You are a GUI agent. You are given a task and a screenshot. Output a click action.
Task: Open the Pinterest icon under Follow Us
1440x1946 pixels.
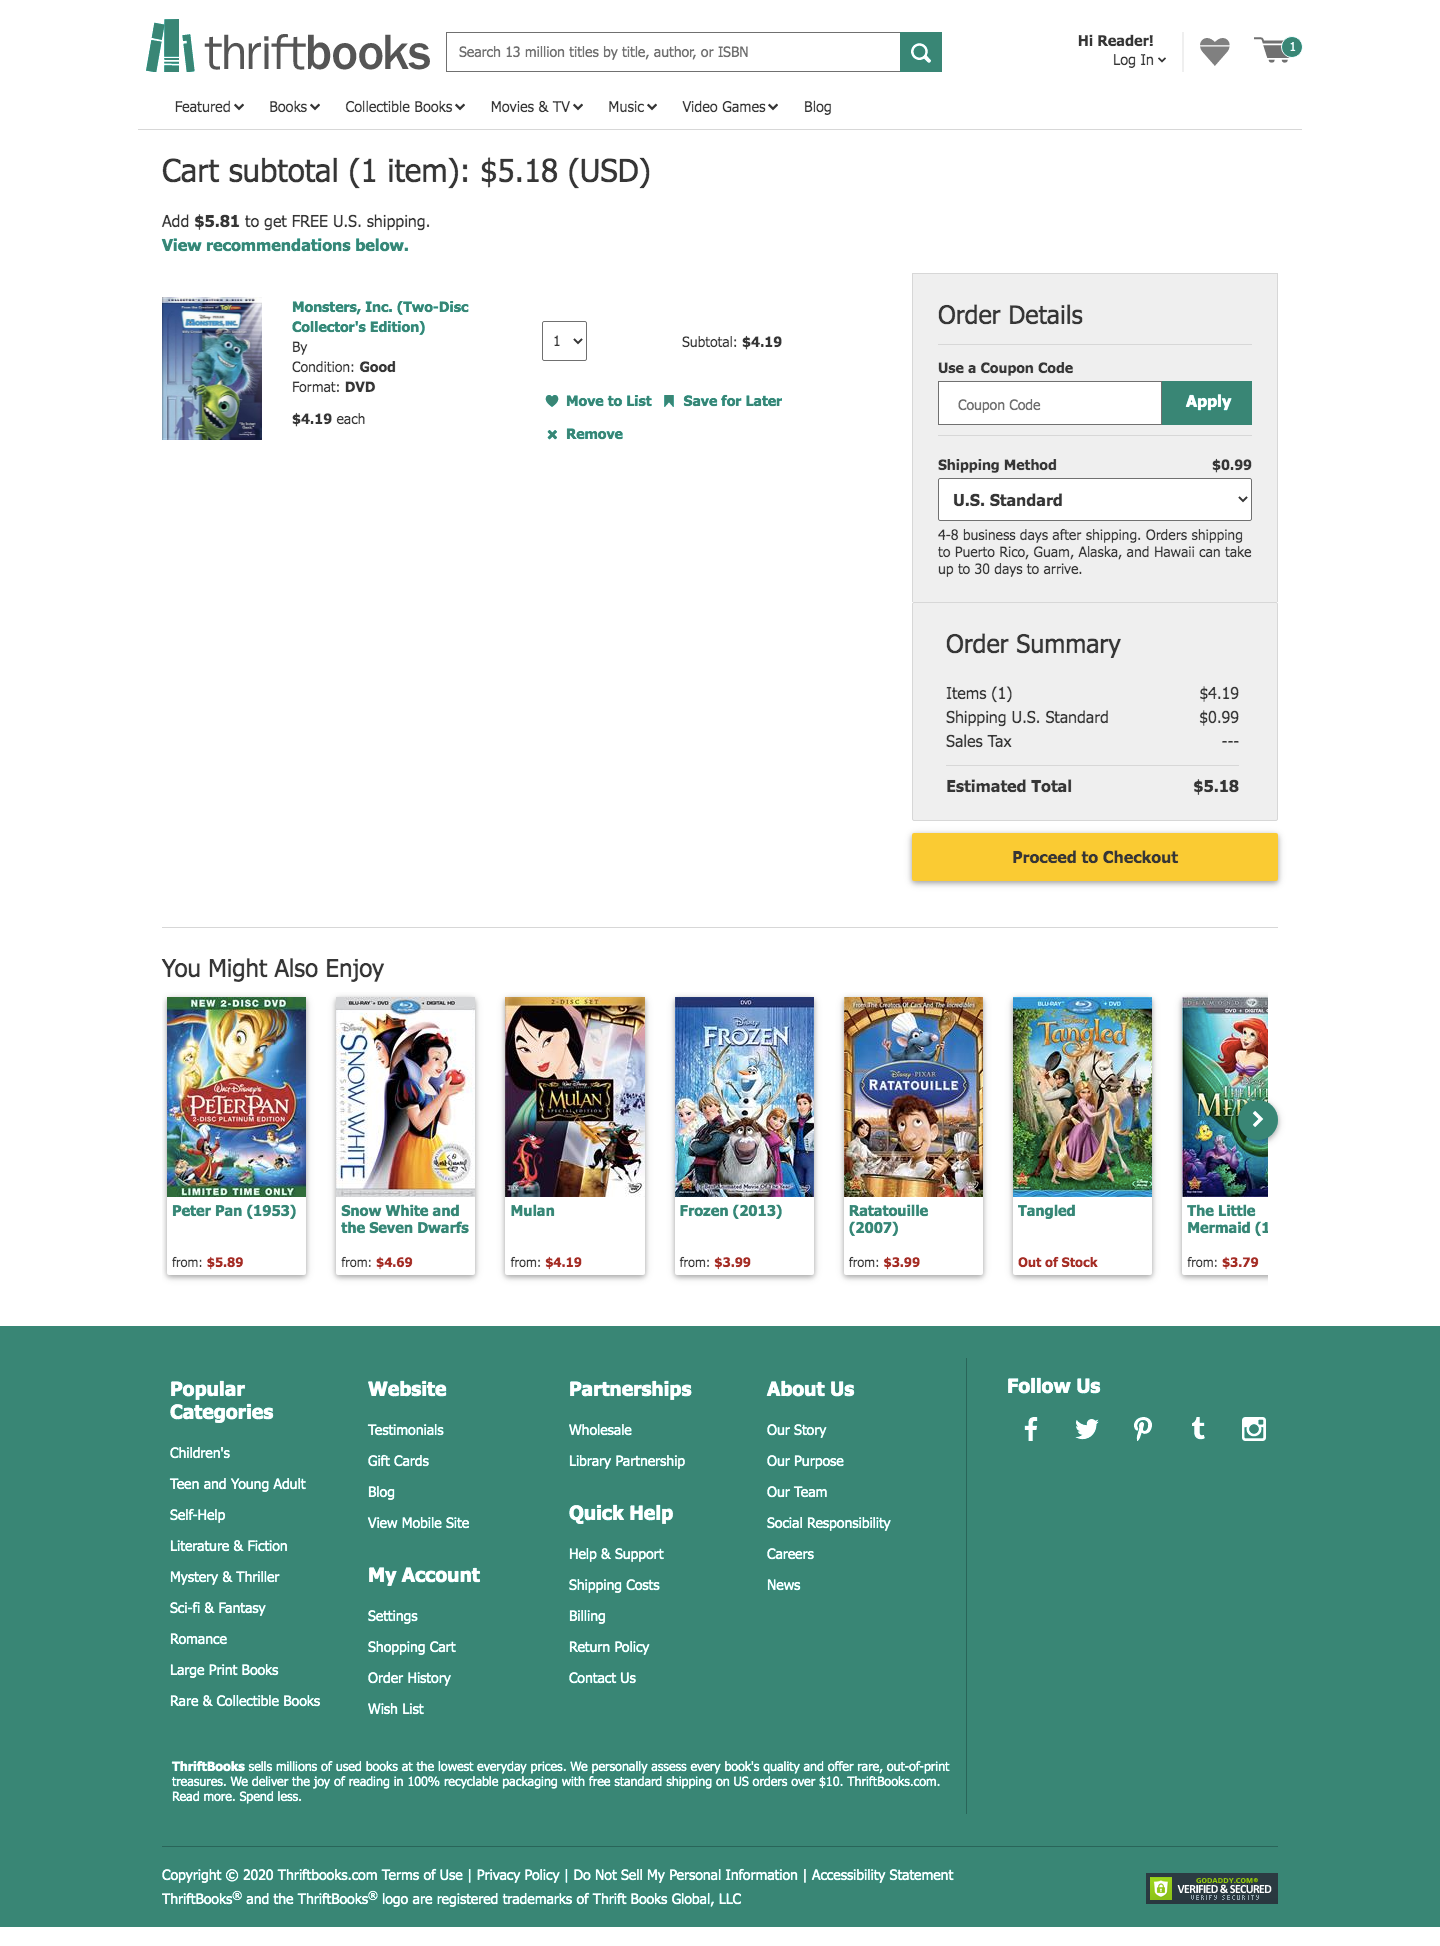[1142, 1429]
